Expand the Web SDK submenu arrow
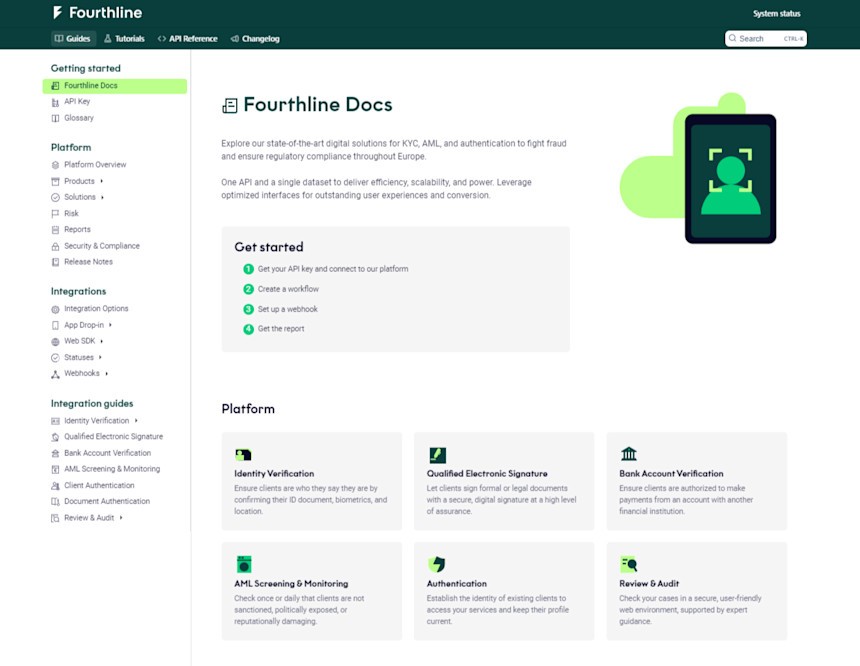This screenshot has height=666, width=860. pos(102,341)
